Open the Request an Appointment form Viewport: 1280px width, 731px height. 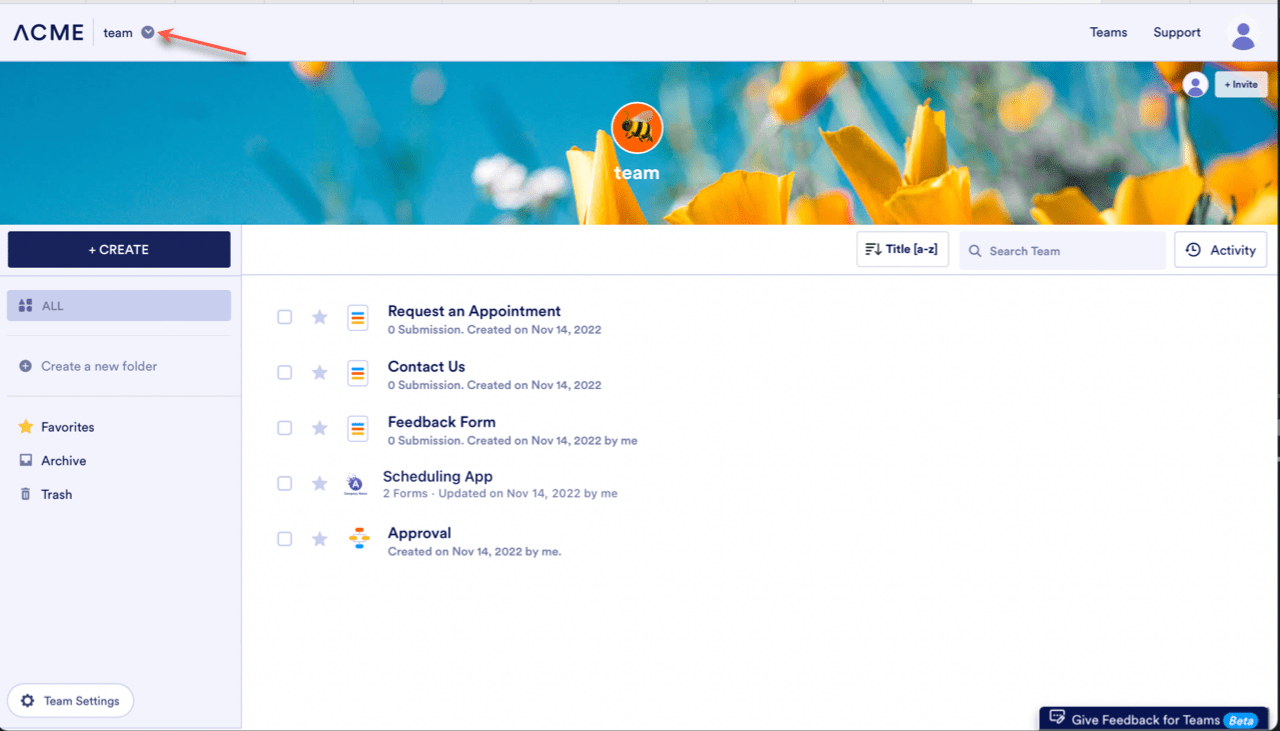[x=474, y=311]
